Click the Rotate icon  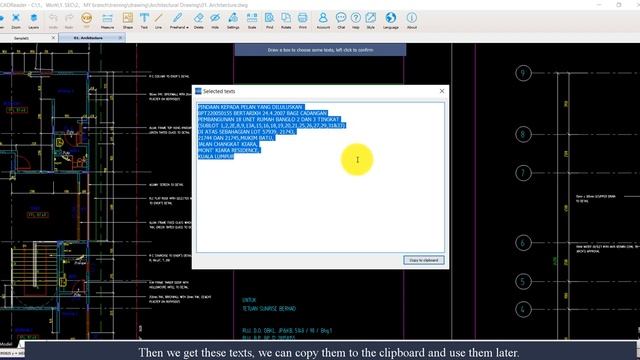(286, 20)
